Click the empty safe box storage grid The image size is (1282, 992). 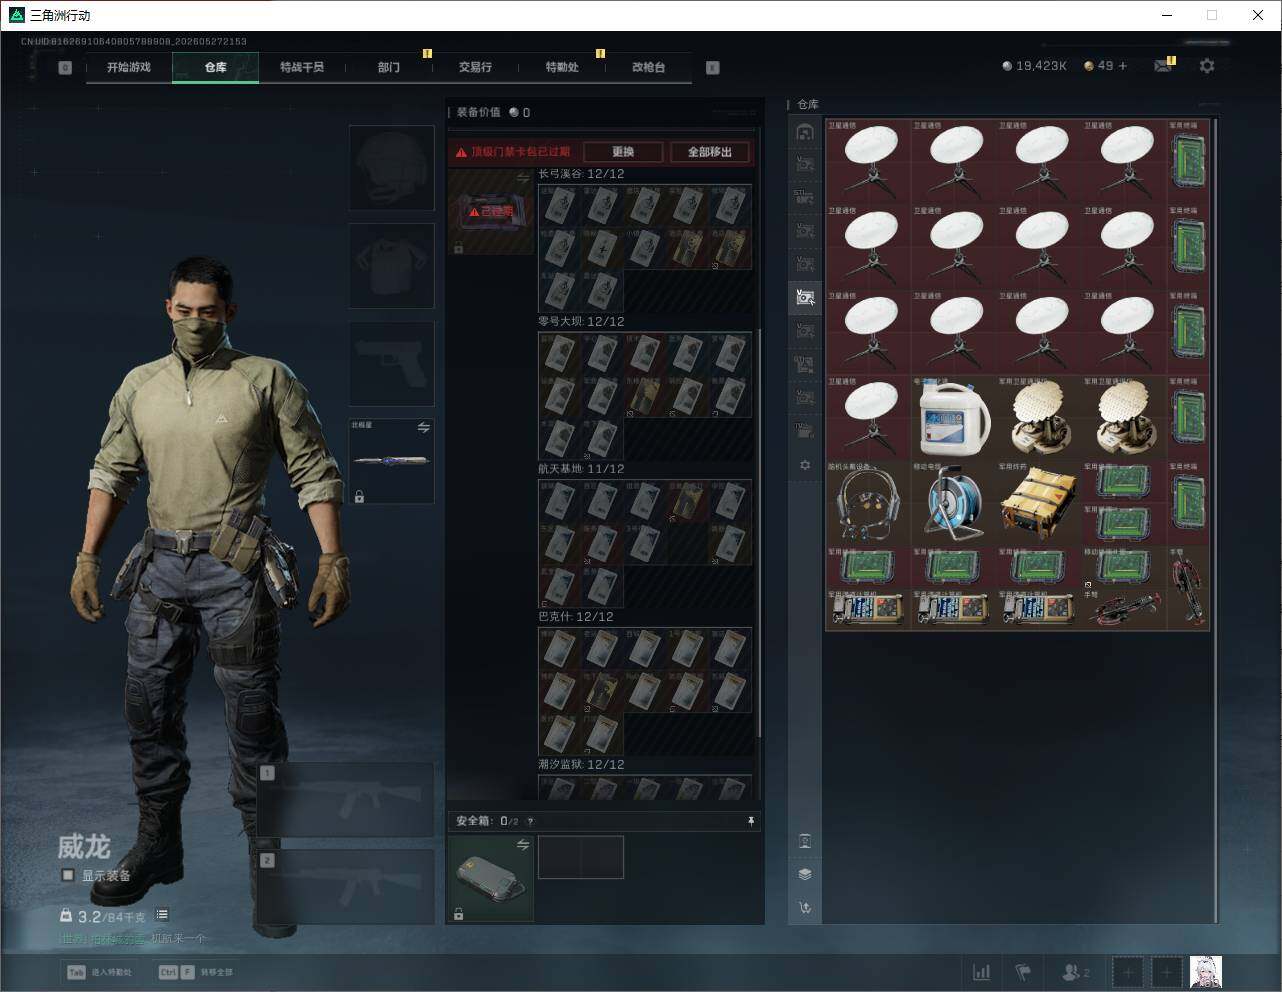[581, 857]
